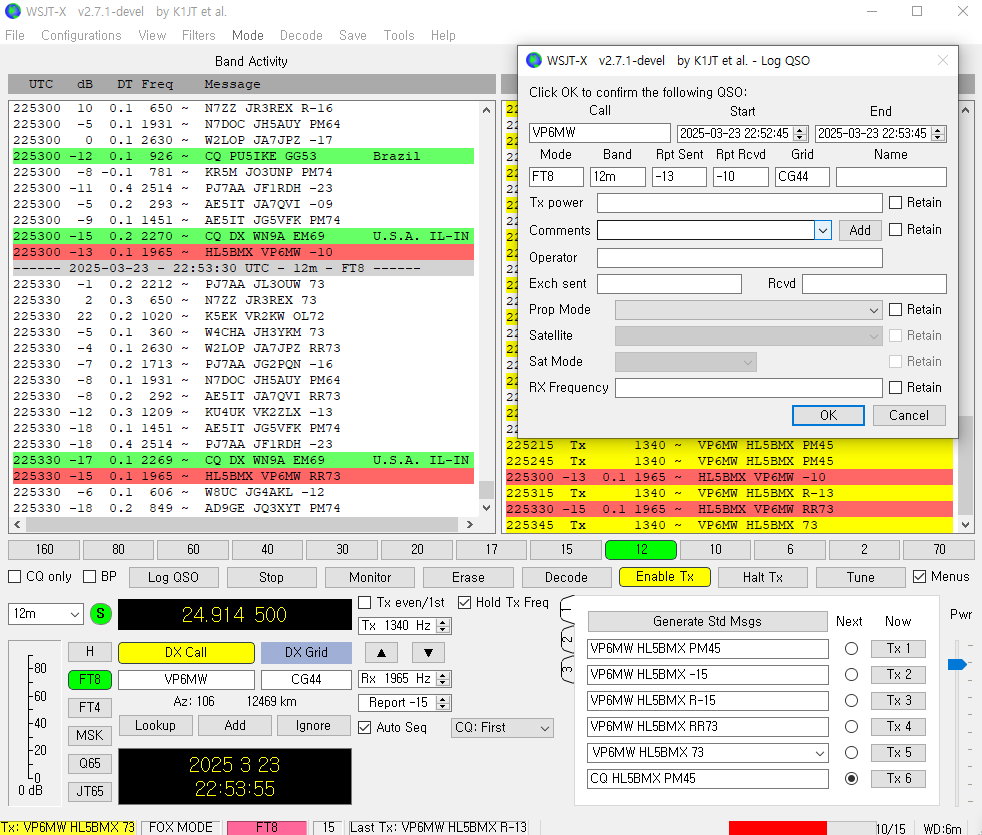Select the Q65 mode button
The image size is (982, 835).
coord(90,763)
